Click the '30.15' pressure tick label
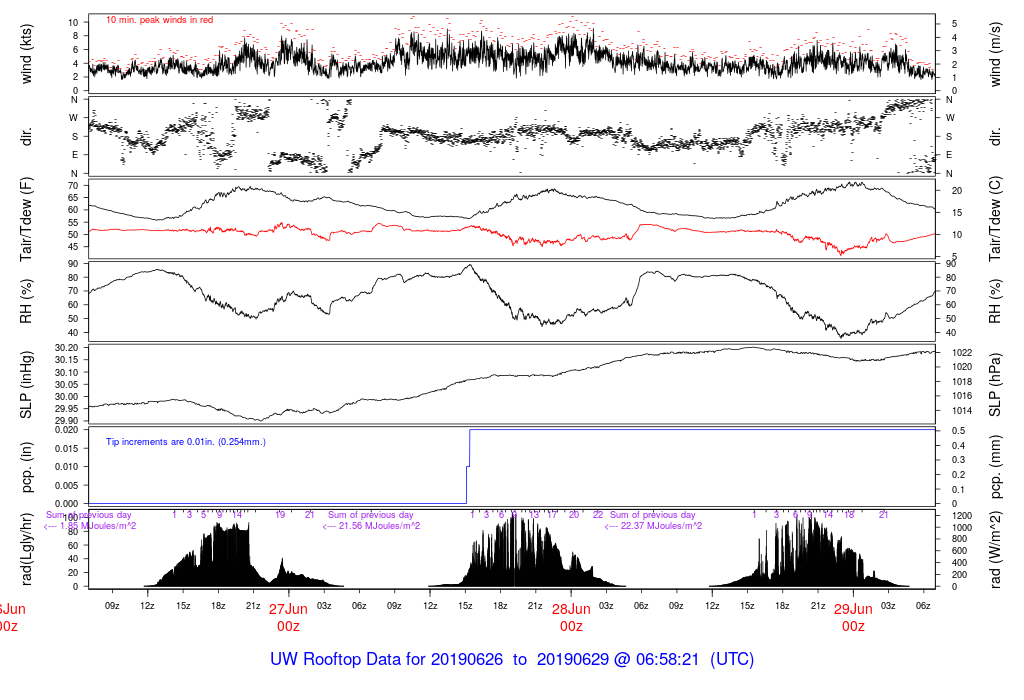Screen dimensions: 1024x700 pos(66,360)
